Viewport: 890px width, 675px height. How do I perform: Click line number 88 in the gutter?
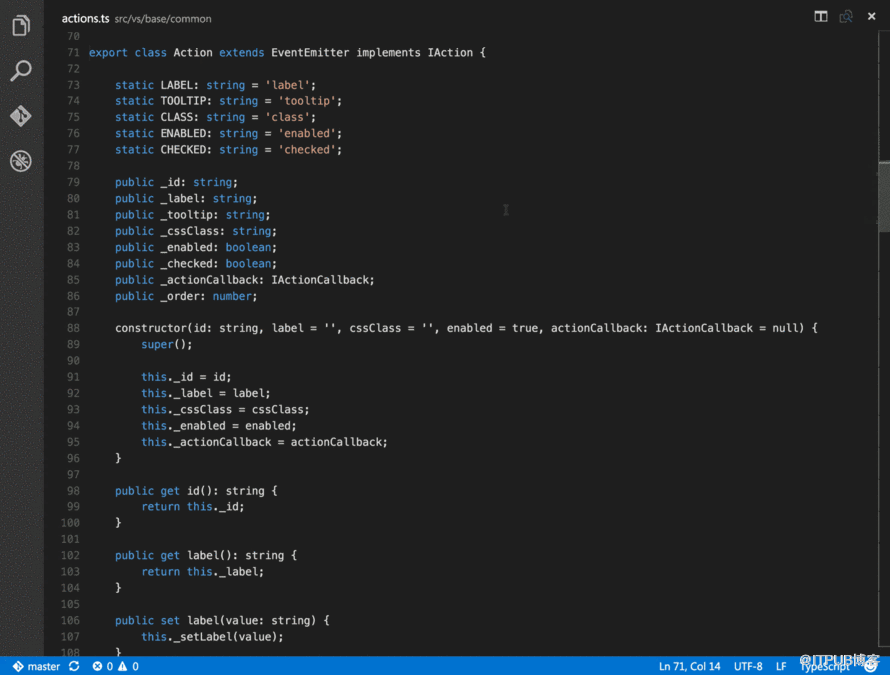click(73, 328)
